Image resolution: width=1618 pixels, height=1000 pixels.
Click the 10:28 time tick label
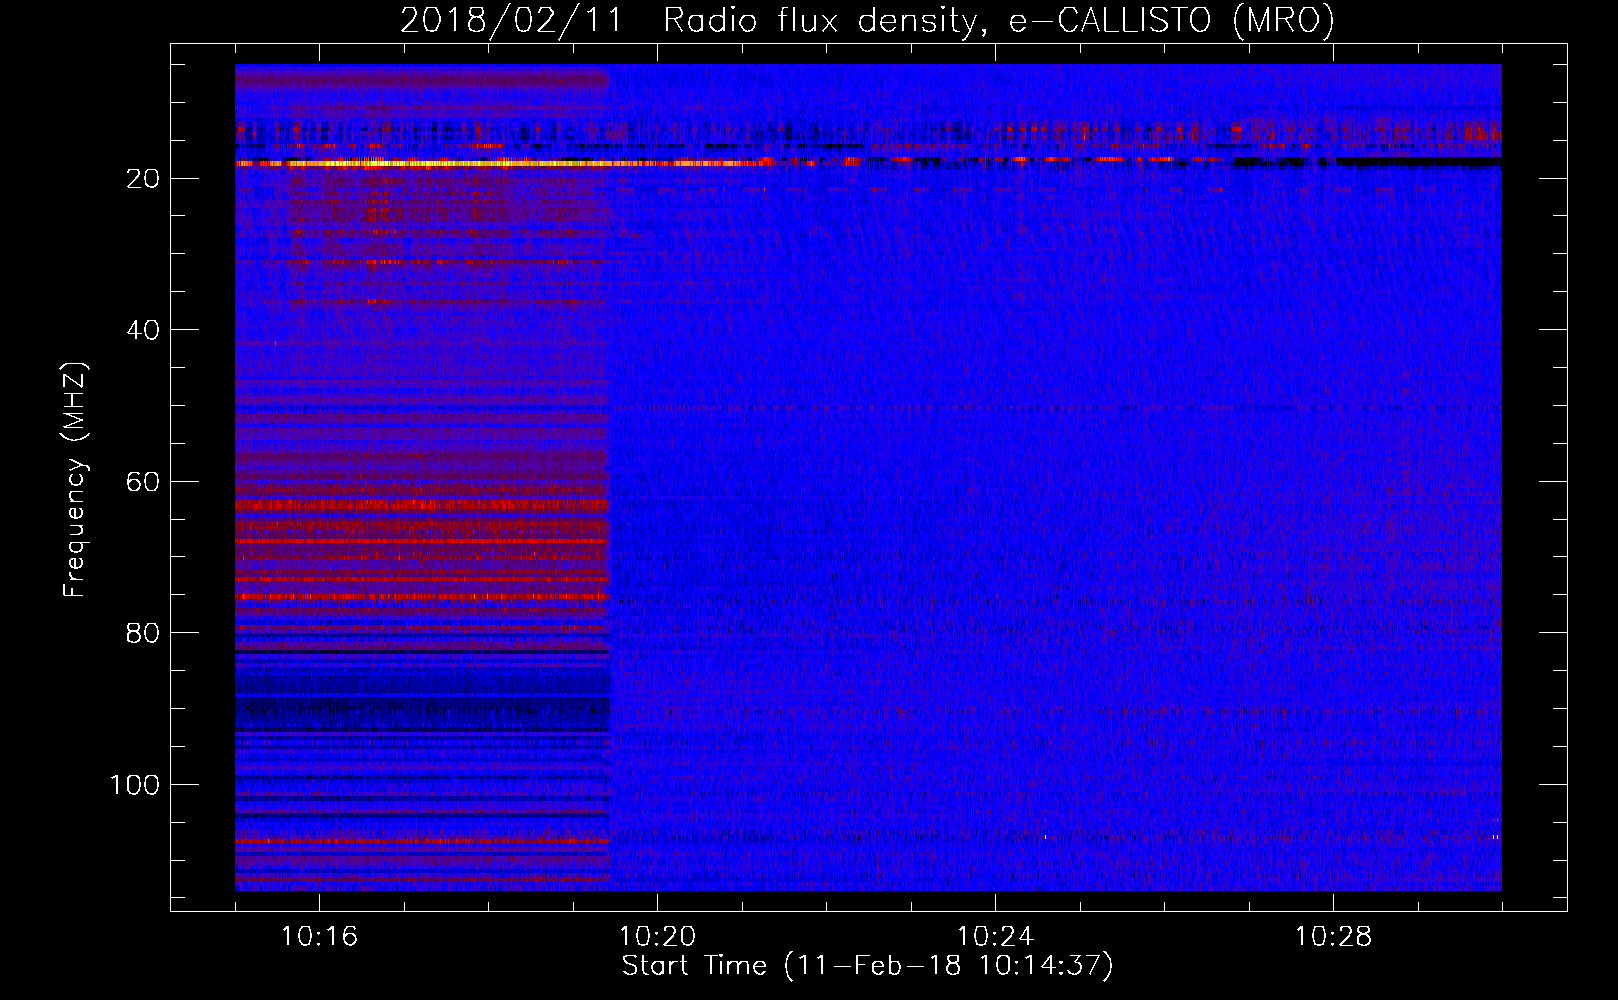click(1333, 936)
